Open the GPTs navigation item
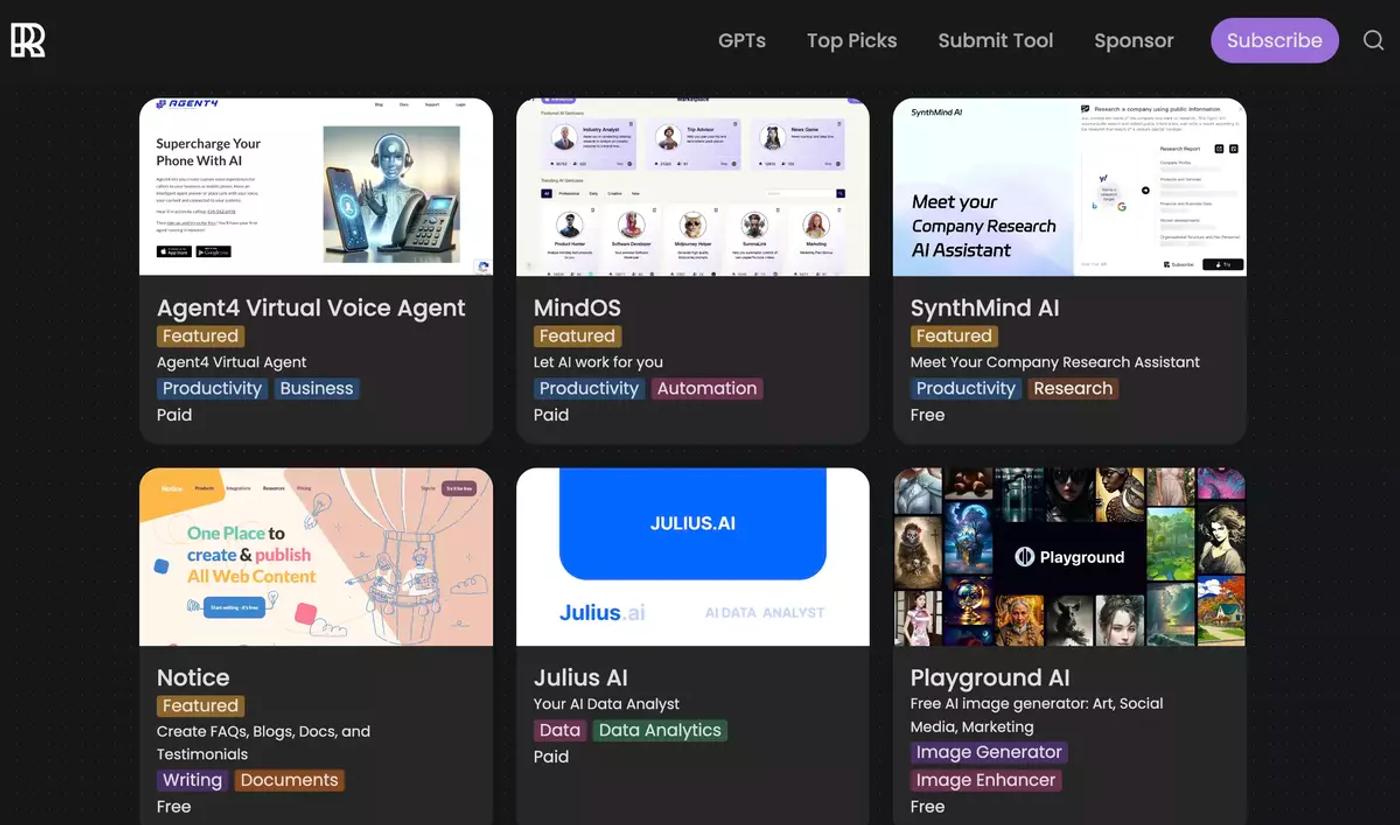The image size is (1400, 825). coord(742,41)
